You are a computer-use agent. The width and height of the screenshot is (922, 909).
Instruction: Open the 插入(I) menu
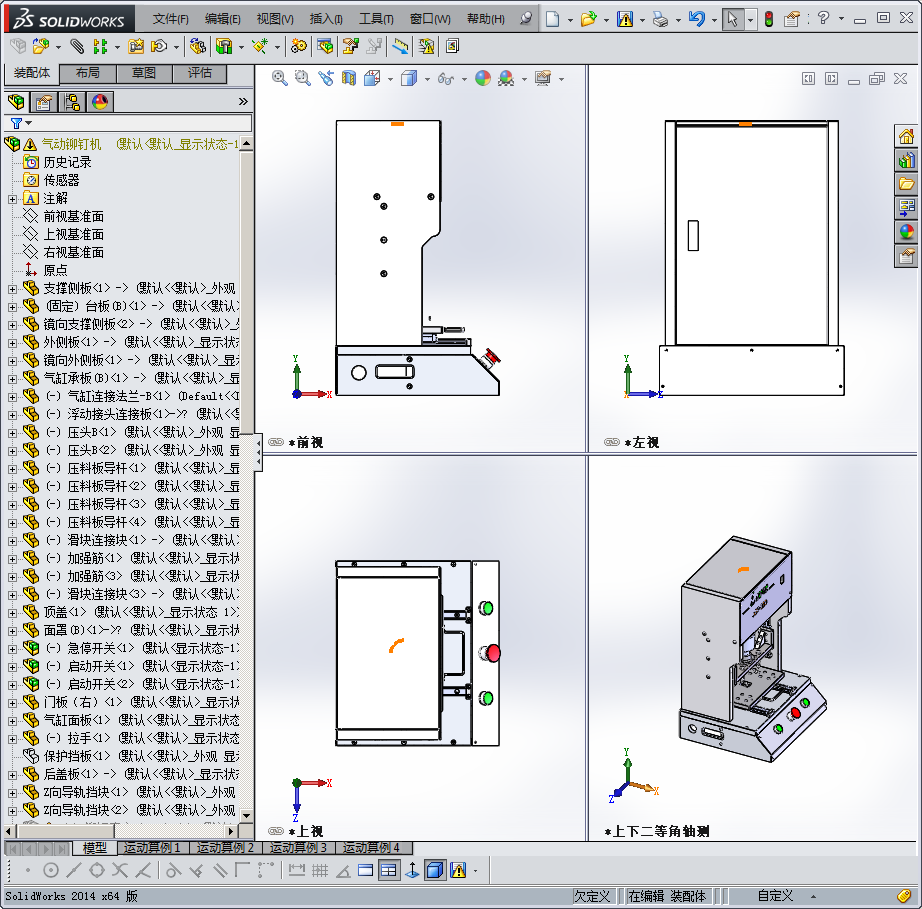326,19
